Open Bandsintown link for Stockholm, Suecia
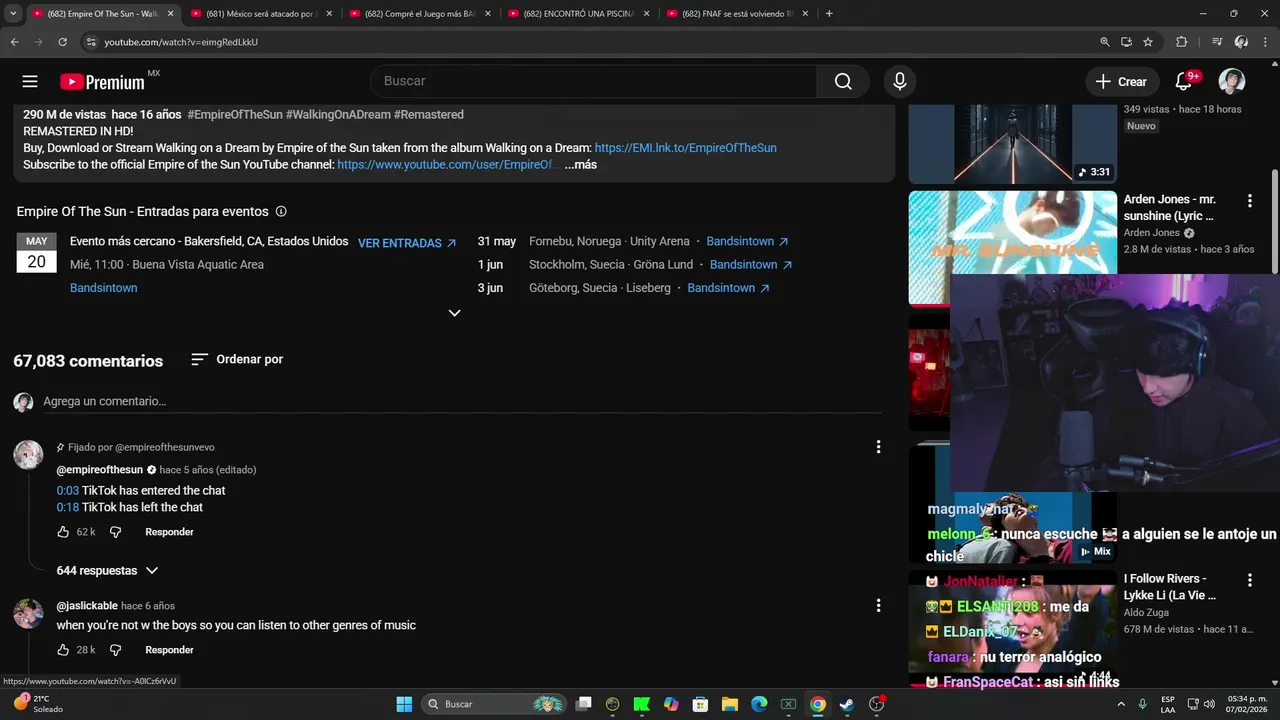 (751, 265)
